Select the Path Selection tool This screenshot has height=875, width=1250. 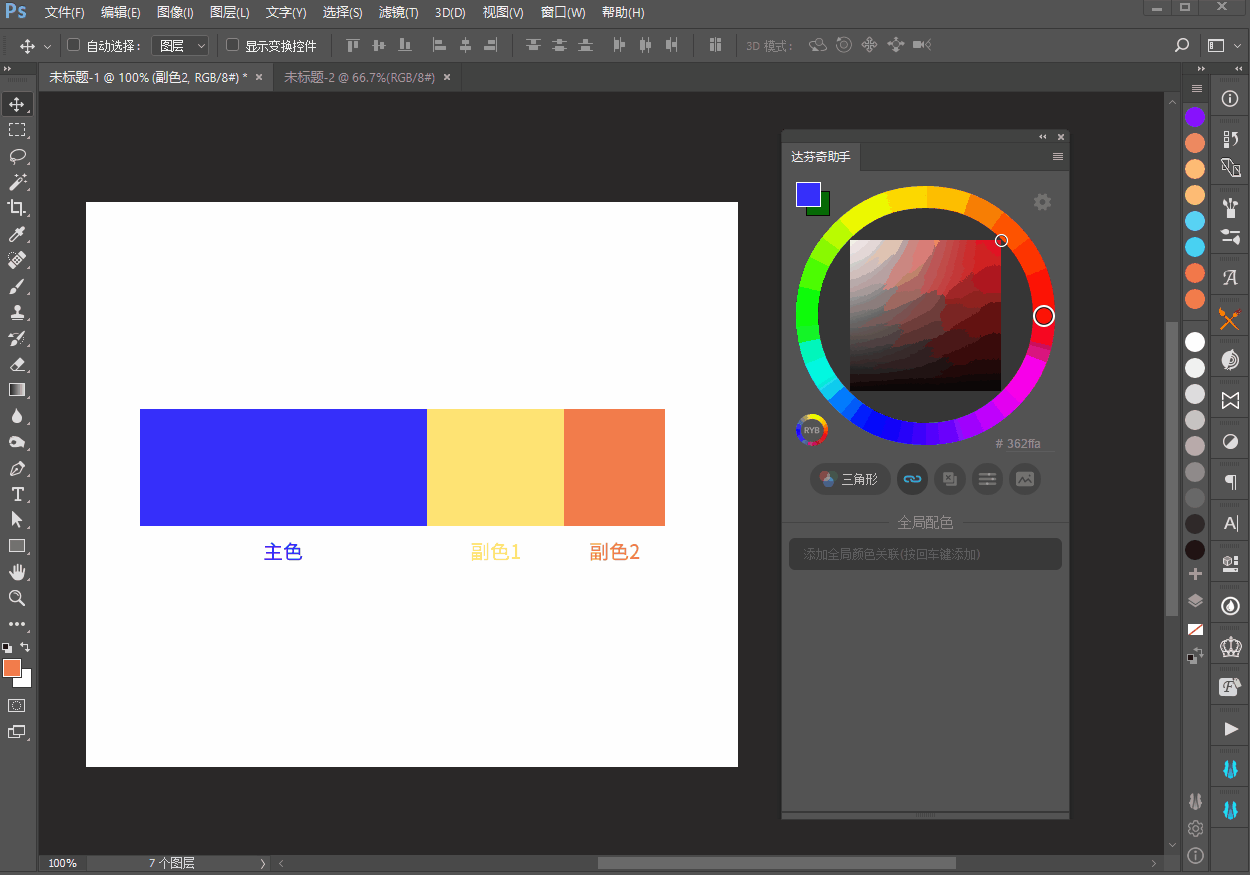17,520
